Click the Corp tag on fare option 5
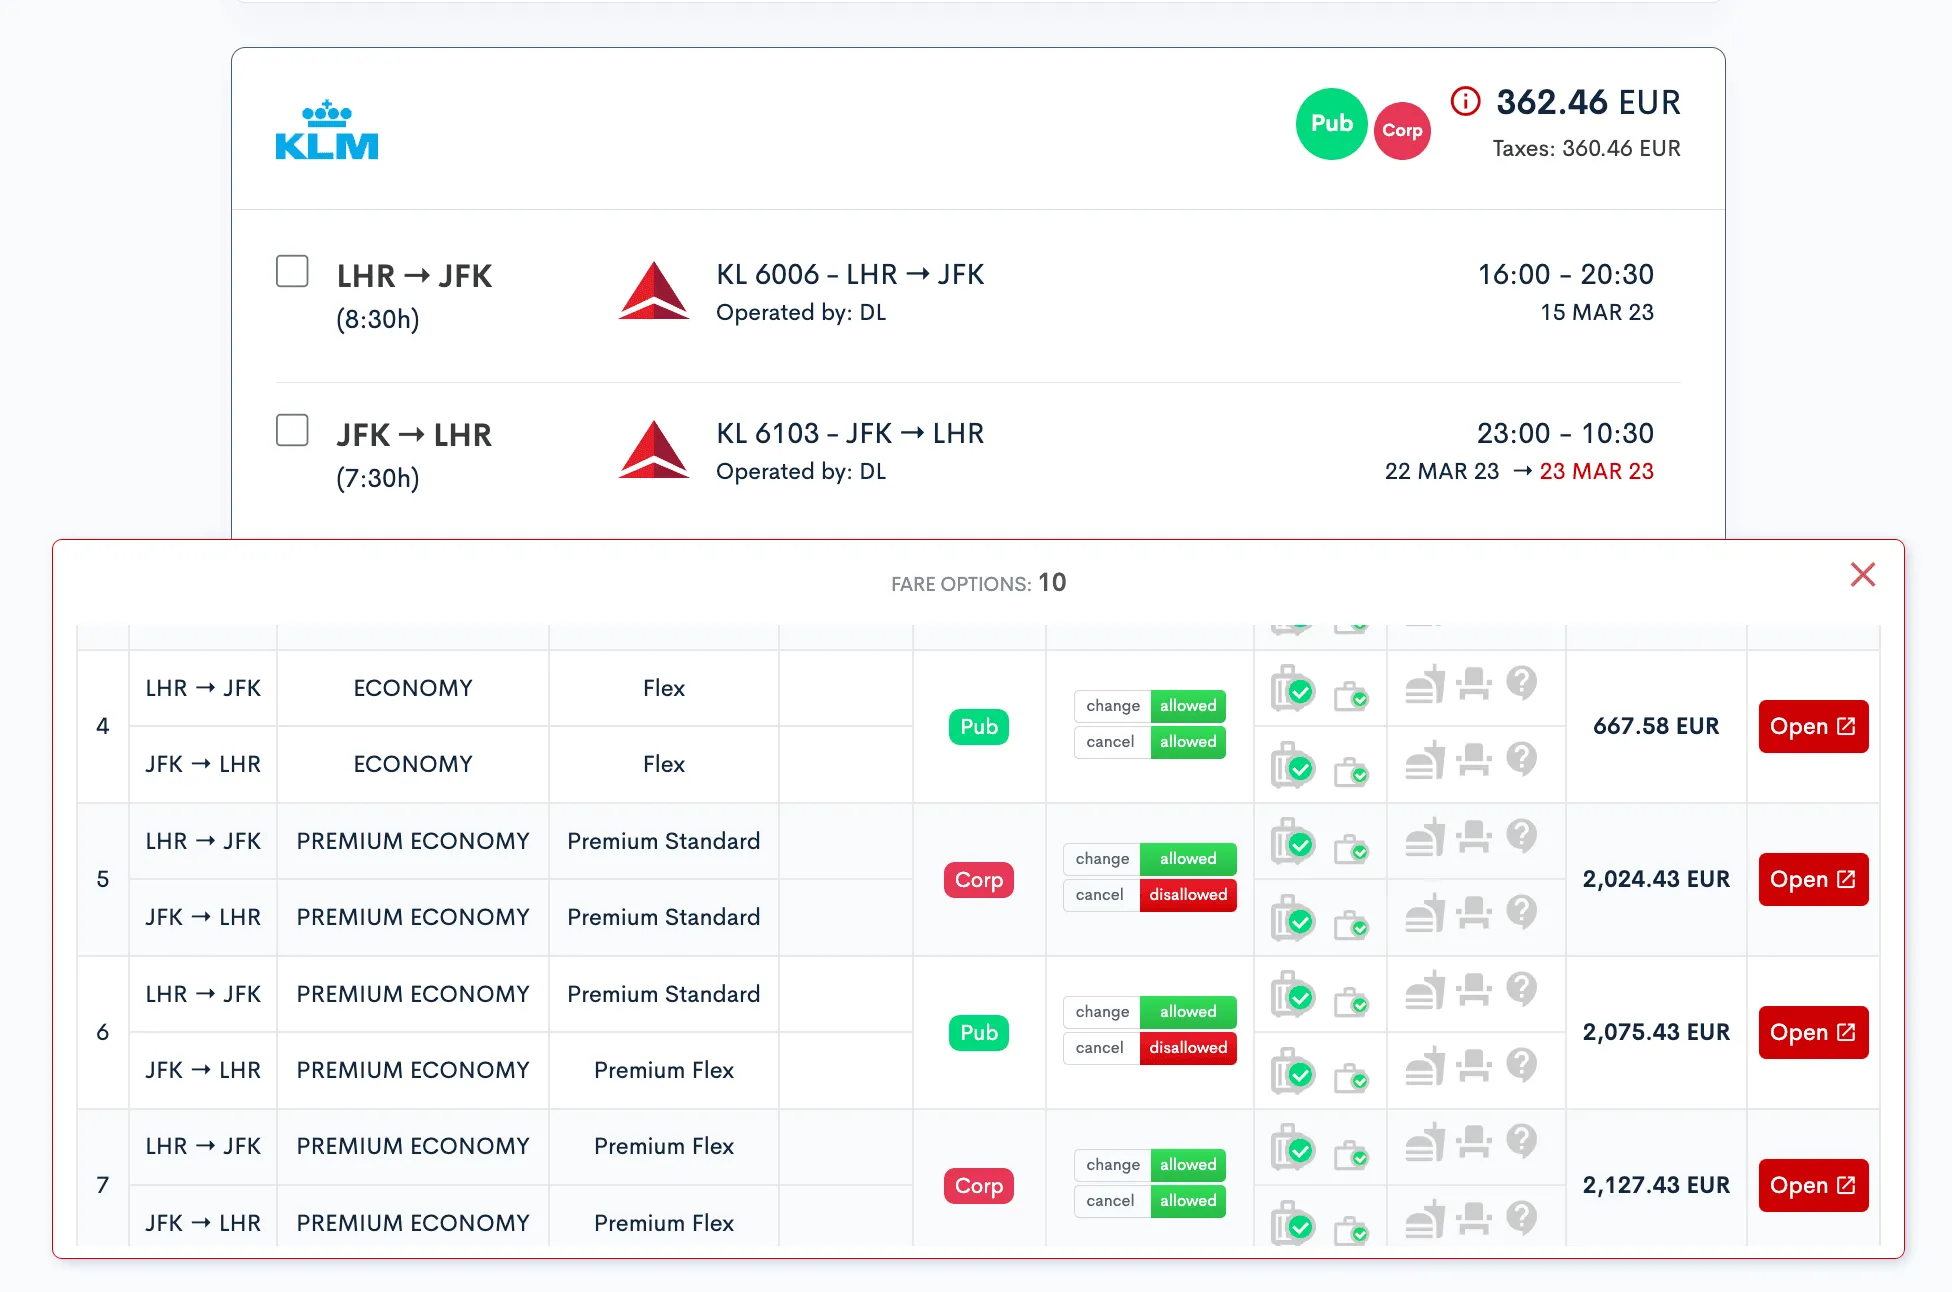The height and width of the screenshot is (1292, 1952). tap(978, 880)
